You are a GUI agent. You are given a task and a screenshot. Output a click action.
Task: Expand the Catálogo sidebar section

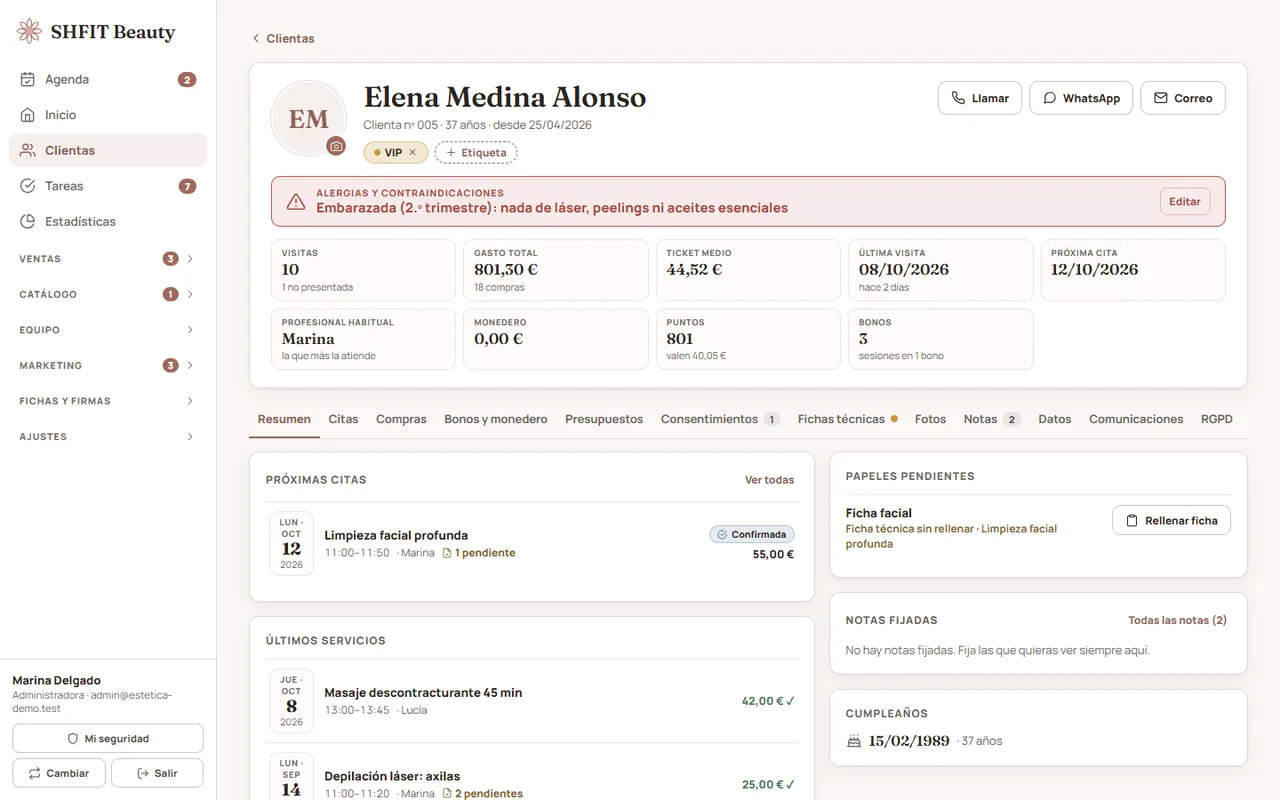click(x=108, y=294)
